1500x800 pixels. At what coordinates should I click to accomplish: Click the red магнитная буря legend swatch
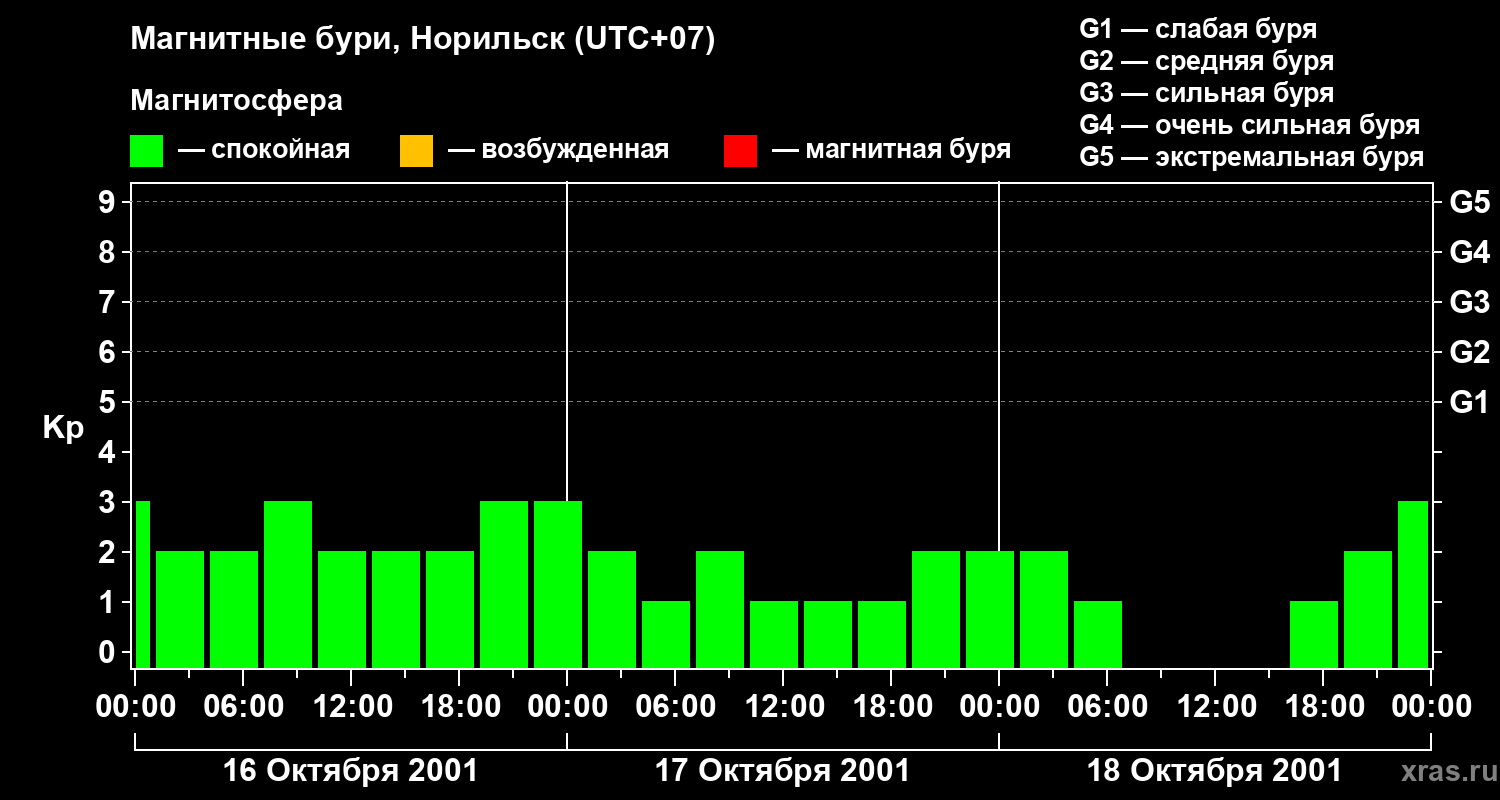pos(740,151)
